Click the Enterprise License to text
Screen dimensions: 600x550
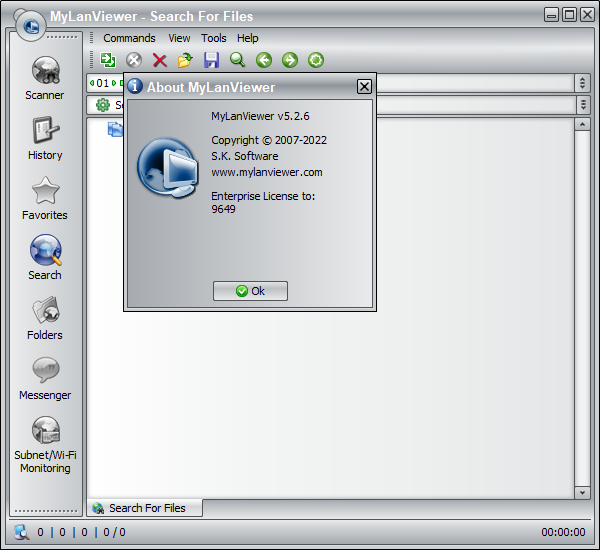point(263,196)
